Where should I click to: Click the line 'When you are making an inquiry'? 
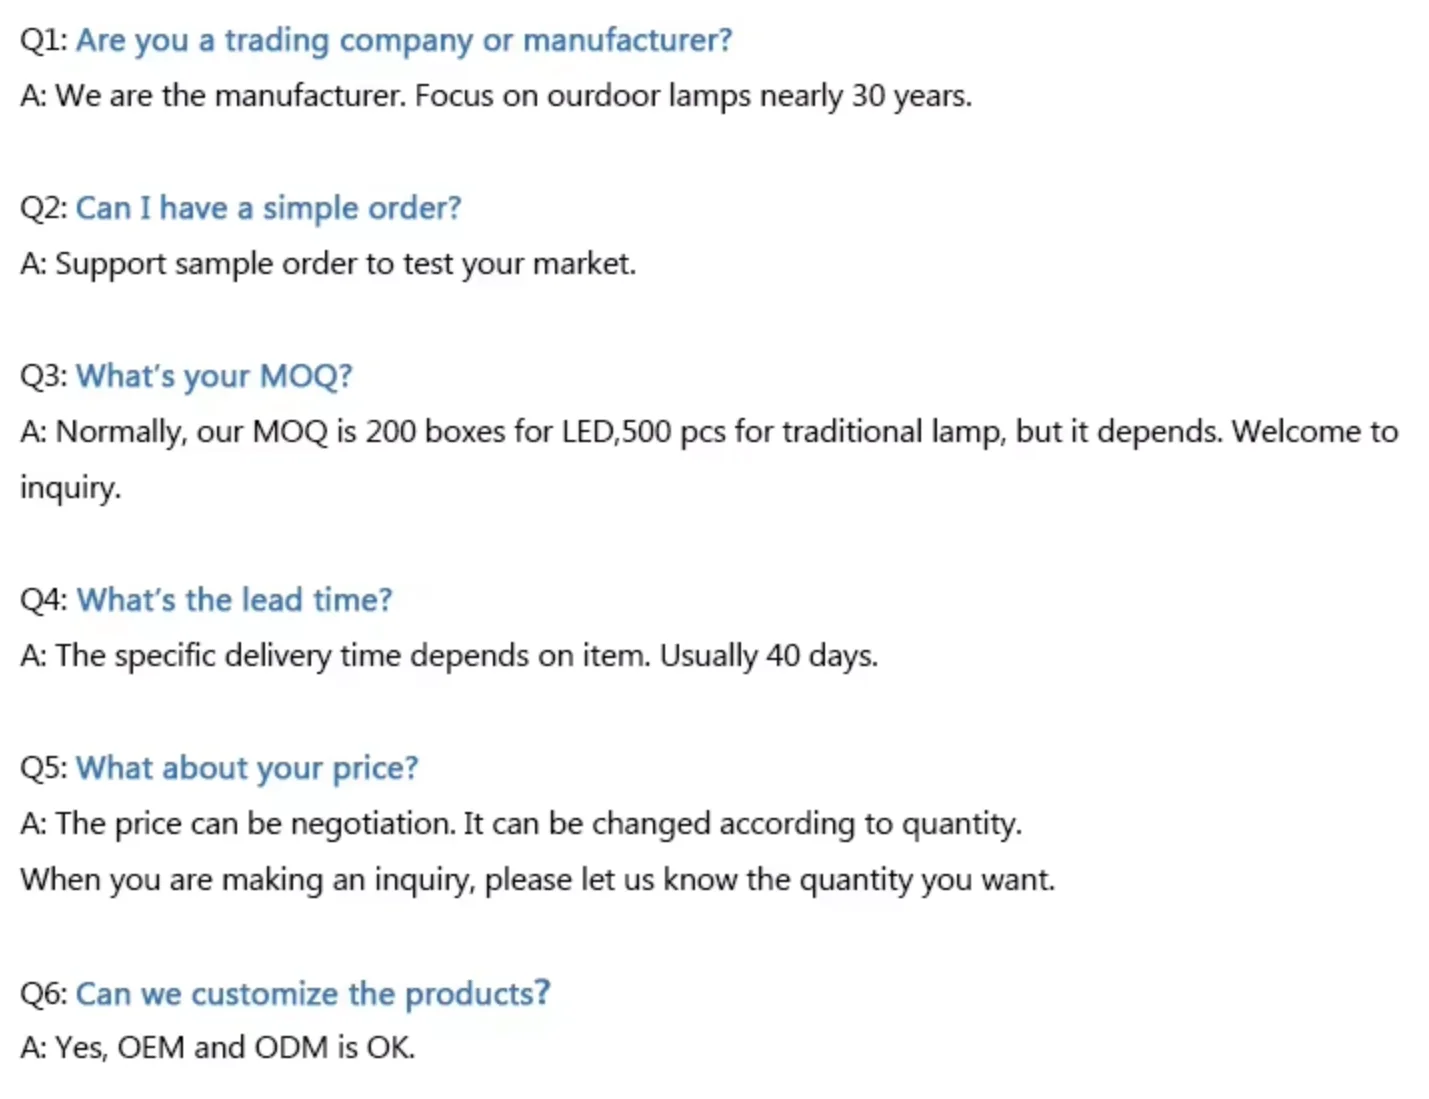[x=537, y=881]
